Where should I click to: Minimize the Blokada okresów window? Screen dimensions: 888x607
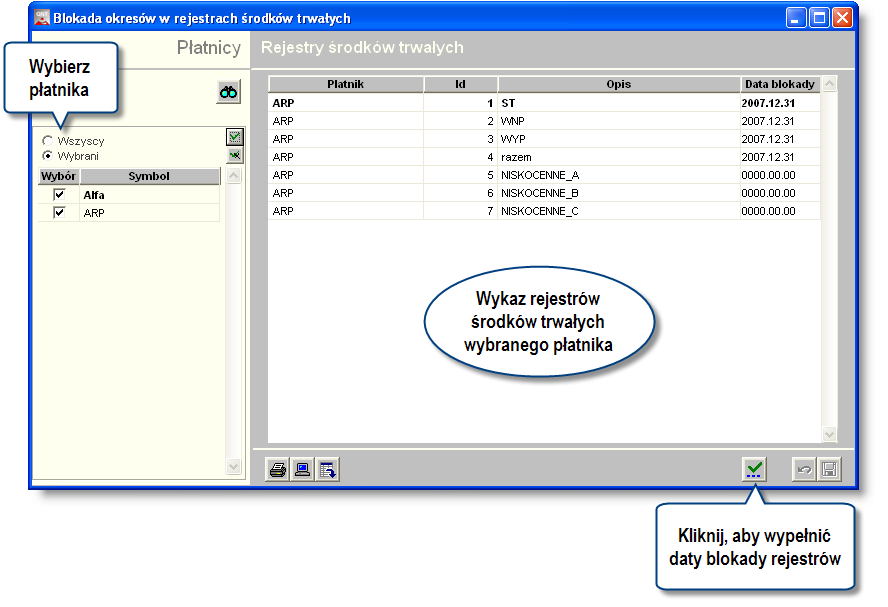click(796, 18)
